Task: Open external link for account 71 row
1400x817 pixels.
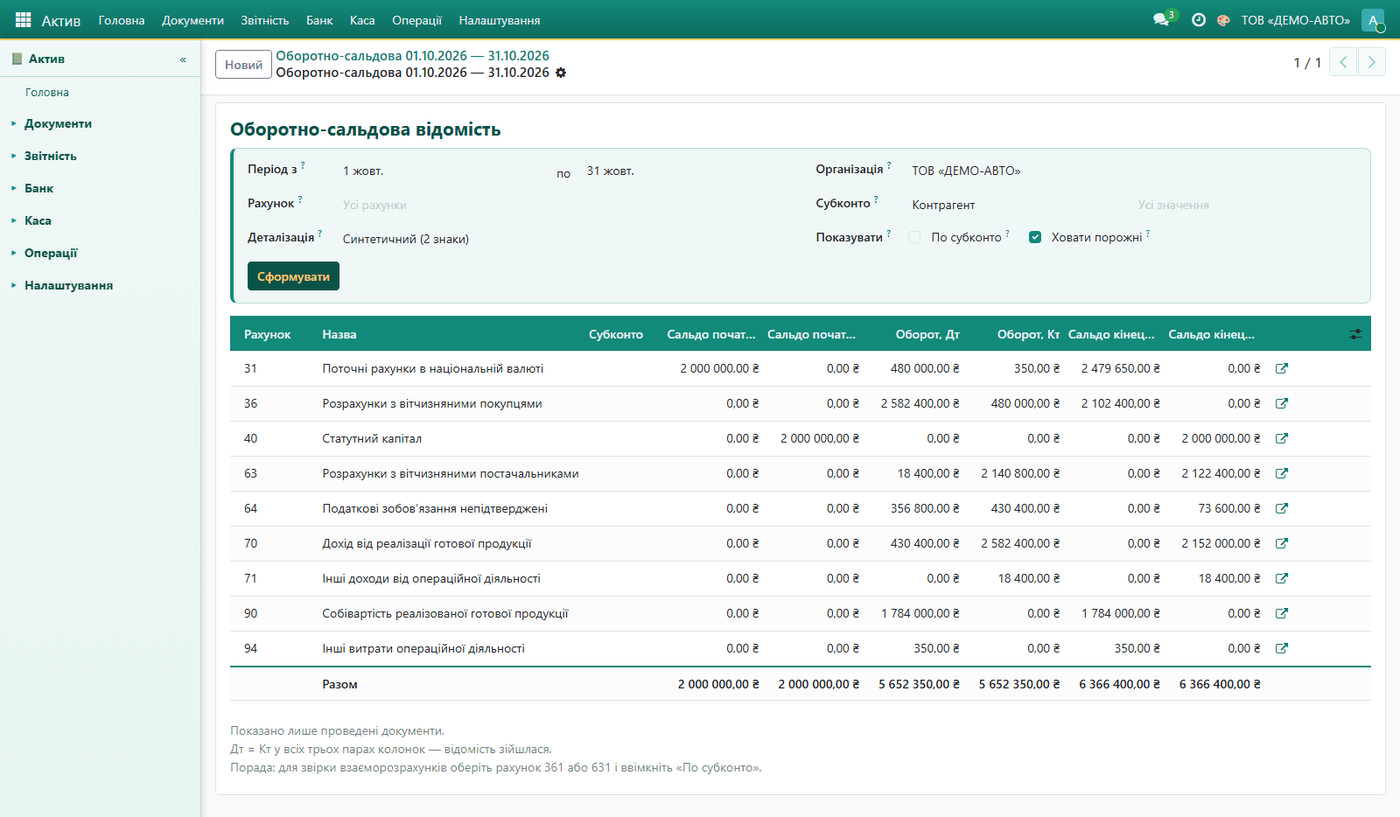Action: coord(1282,579)
